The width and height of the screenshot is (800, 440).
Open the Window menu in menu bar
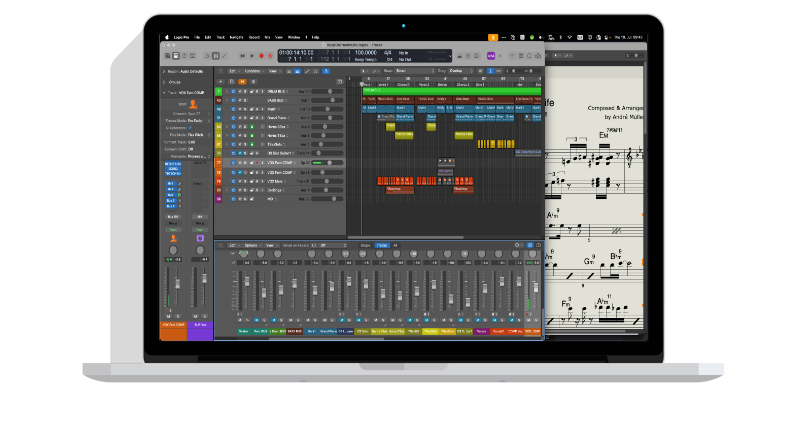click(x=293, y=37)
